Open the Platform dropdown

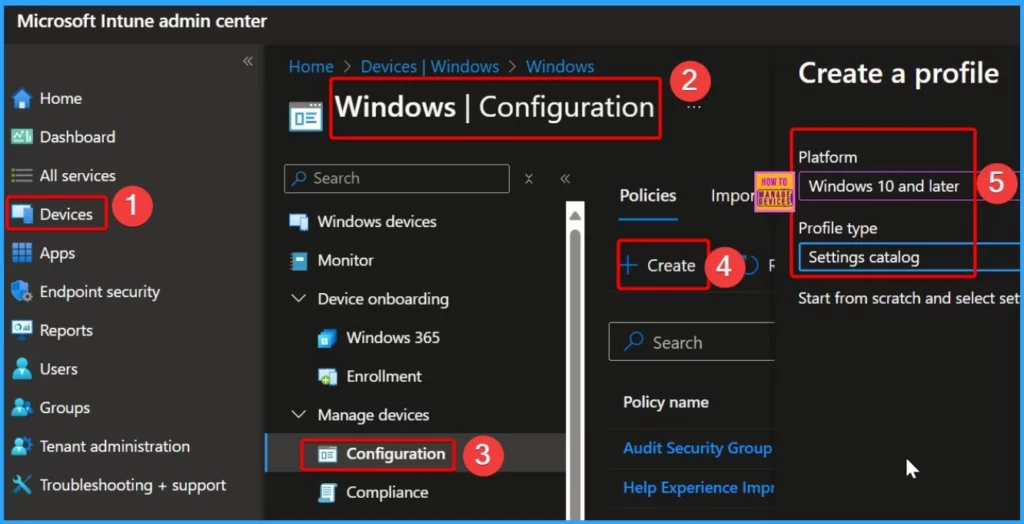click(x=910, y=187)
